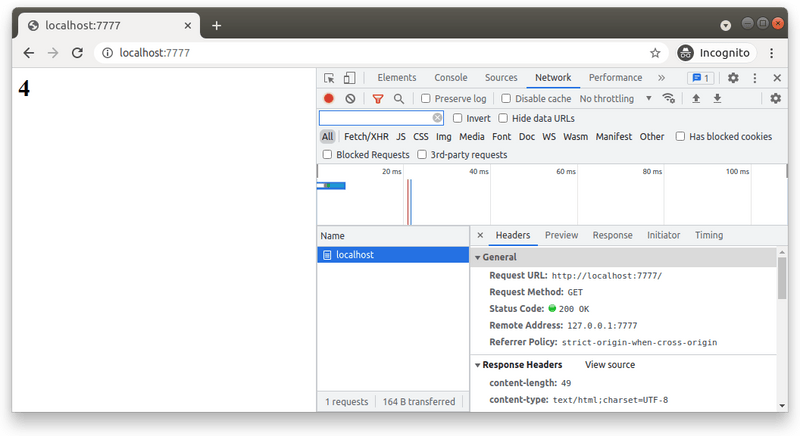Click View source link for response headers
The width and height of the screenshot is (800, 436).
610,365
